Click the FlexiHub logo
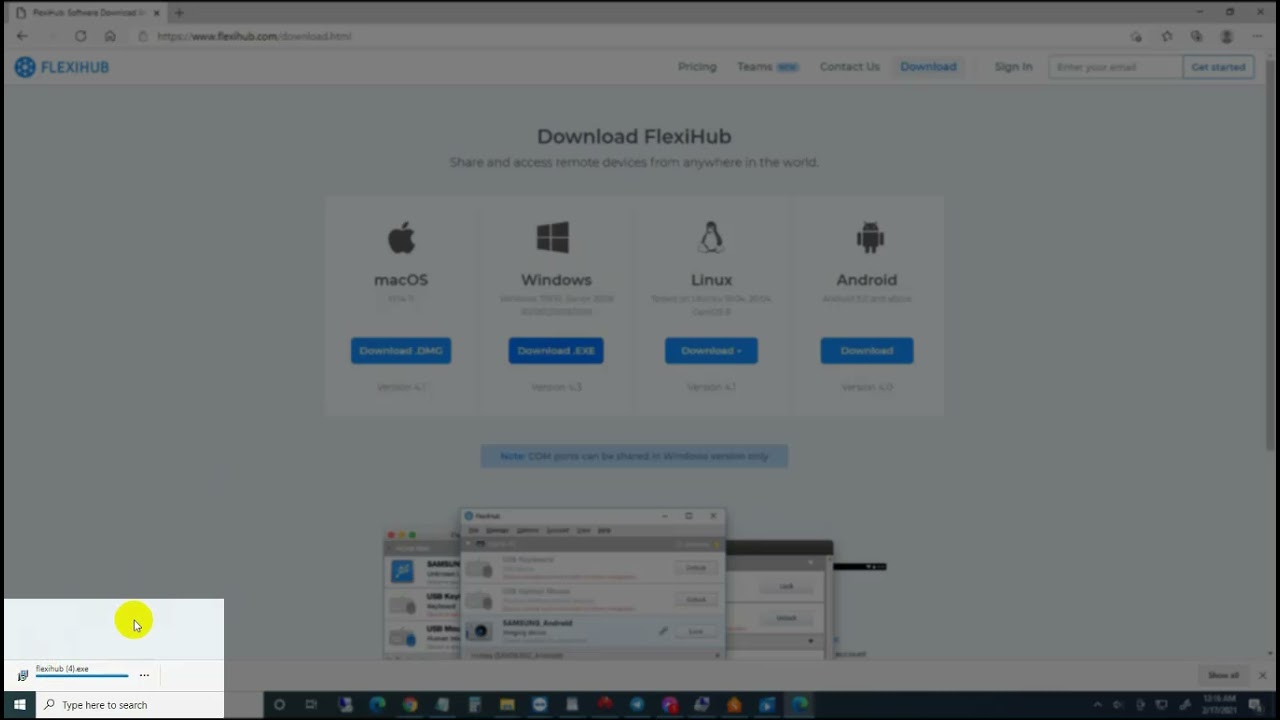1280x720 pixels. click(x=62, y=67)
